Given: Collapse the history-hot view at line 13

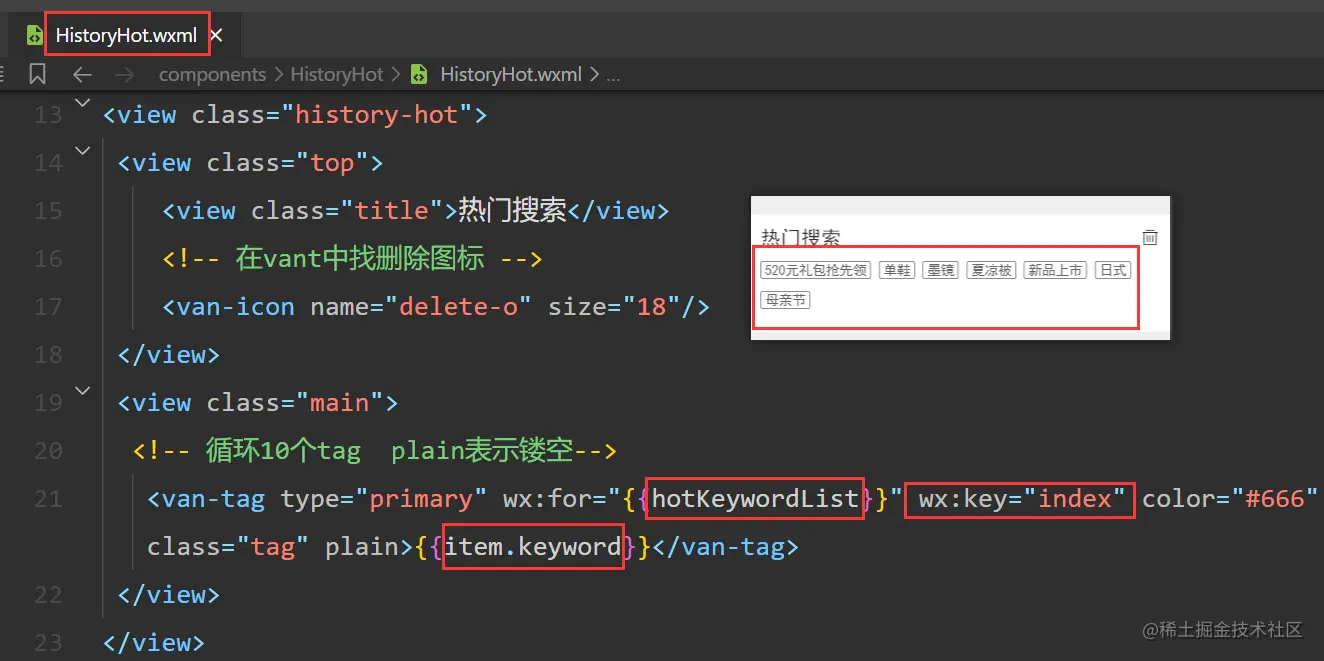Looking at the screenshot, I should tap(82, 103).
